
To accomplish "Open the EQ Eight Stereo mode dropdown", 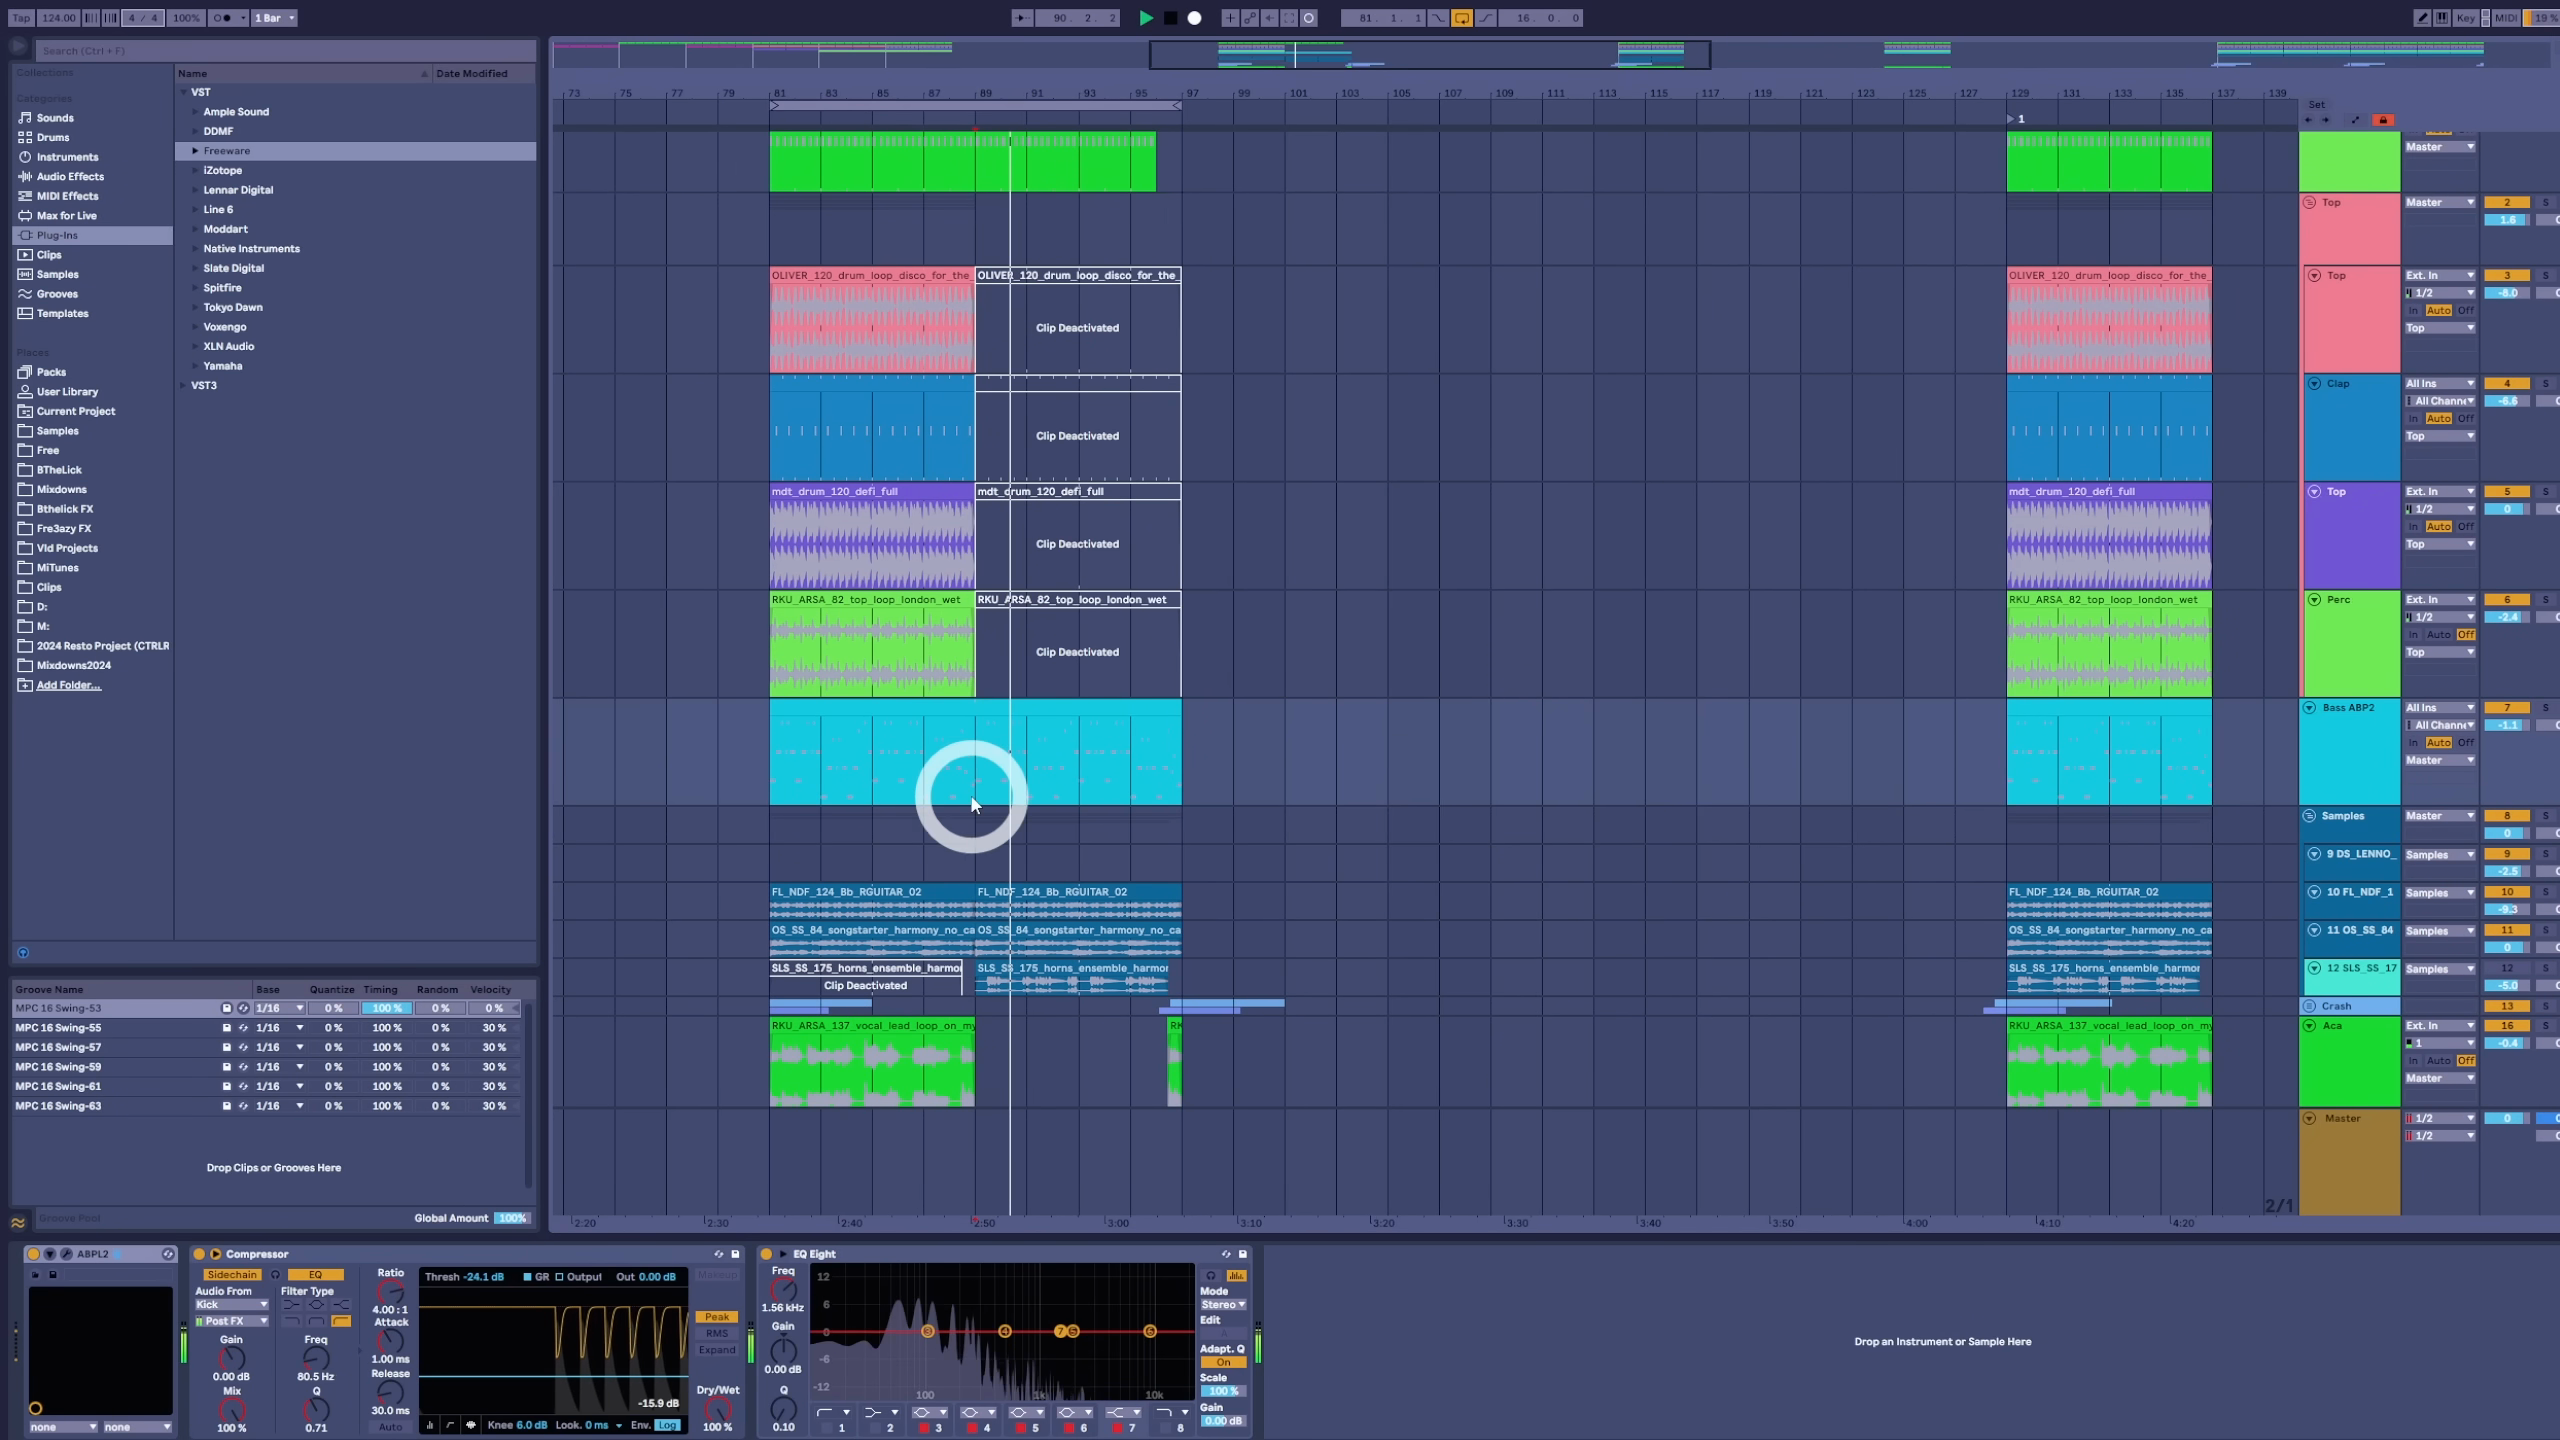I will [1223, 1304].
